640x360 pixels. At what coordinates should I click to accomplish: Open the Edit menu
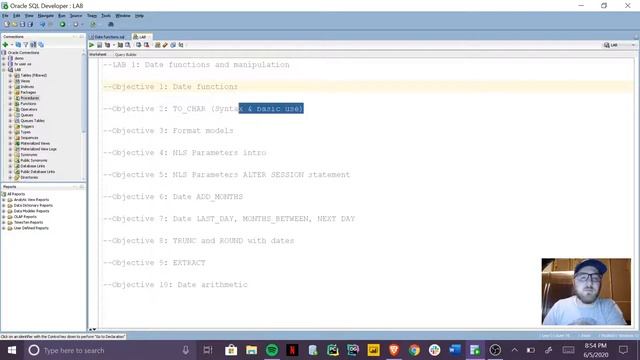coord(16,16)
